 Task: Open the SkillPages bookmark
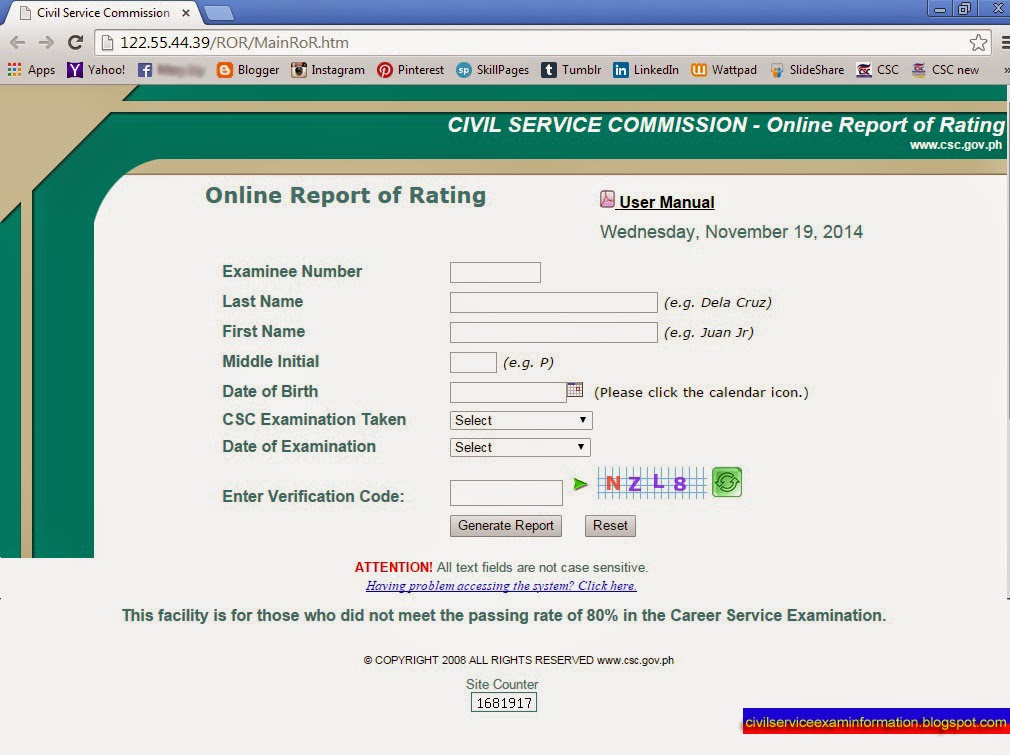coord(493,70)
